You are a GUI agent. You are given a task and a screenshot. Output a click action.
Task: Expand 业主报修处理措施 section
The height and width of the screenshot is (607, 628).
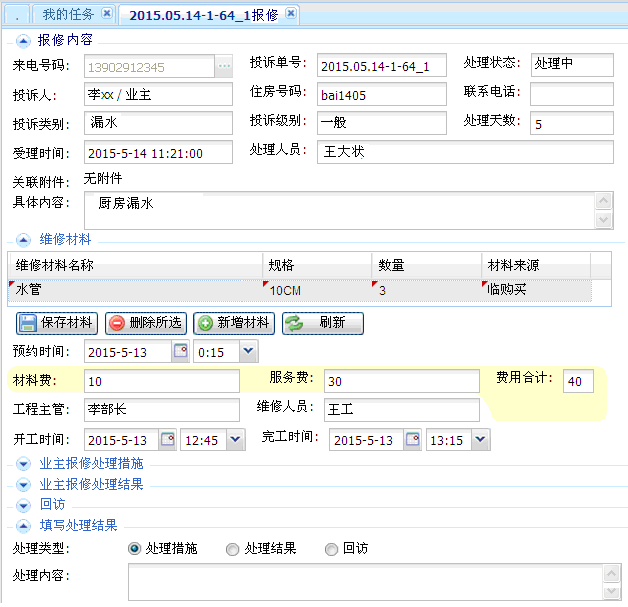pyautogui.click(x=24, y=464)
